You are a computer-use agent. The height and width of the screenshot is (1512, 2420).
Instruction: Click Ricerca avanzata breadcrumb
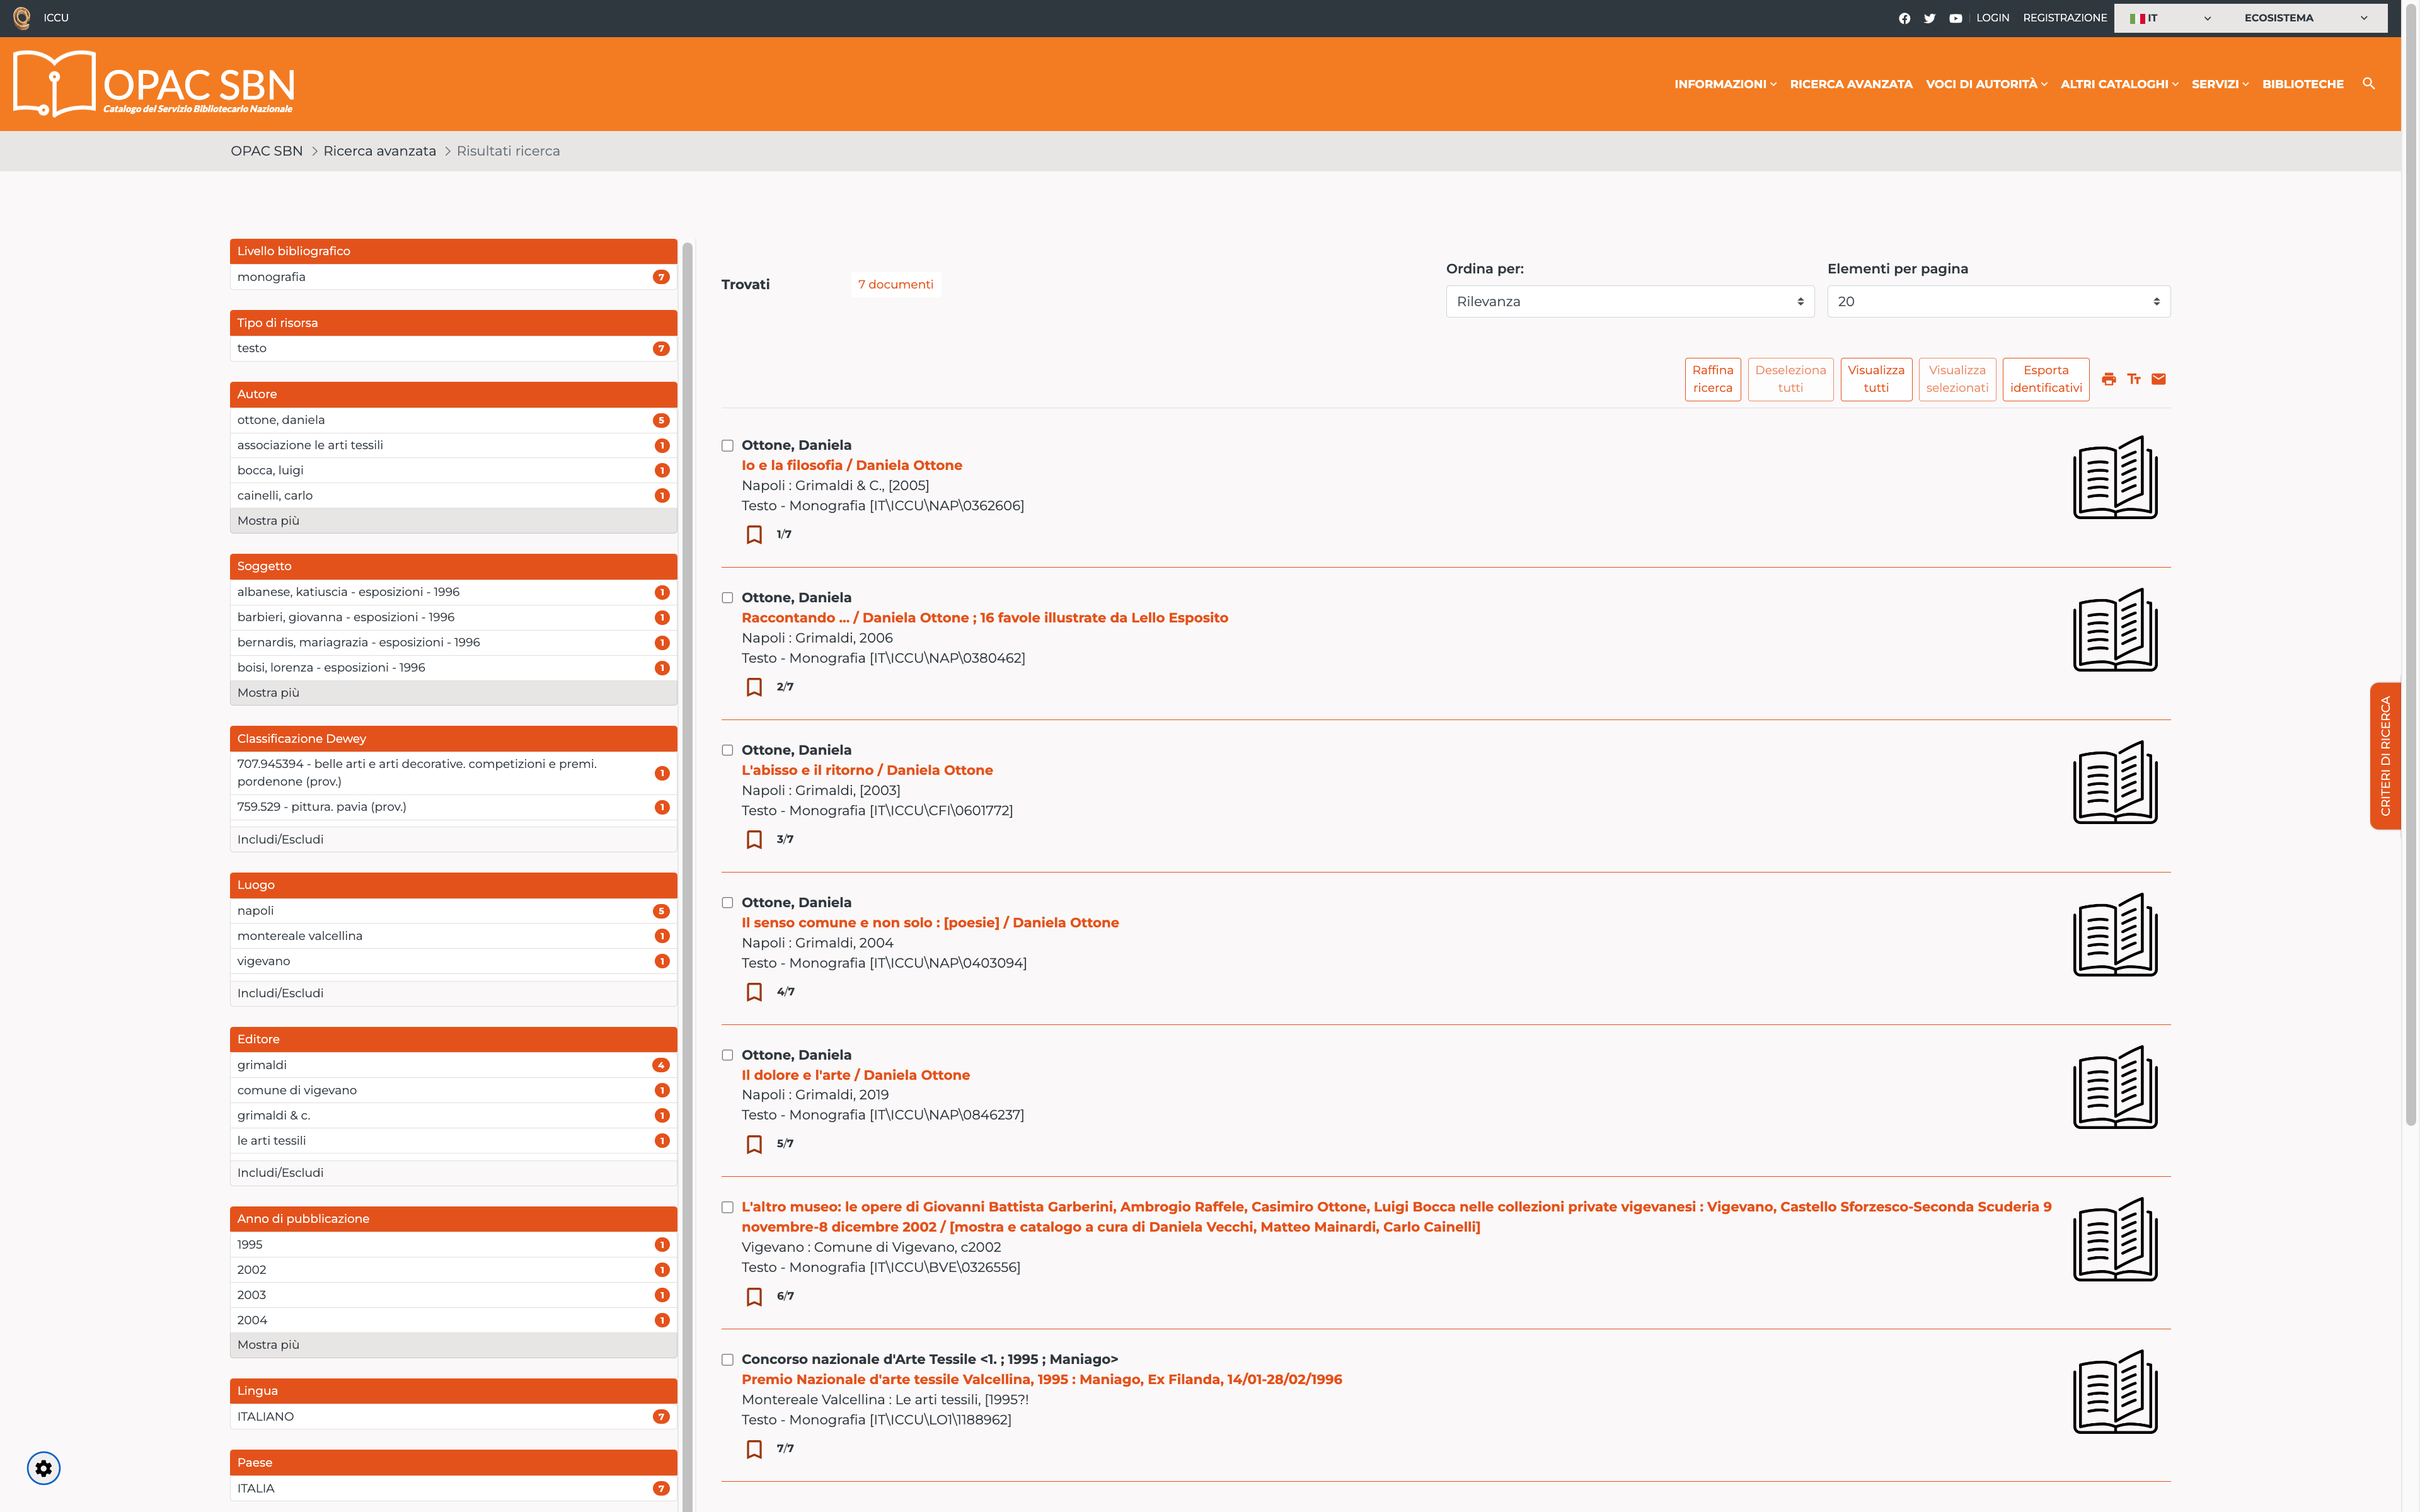click(379, 151)
